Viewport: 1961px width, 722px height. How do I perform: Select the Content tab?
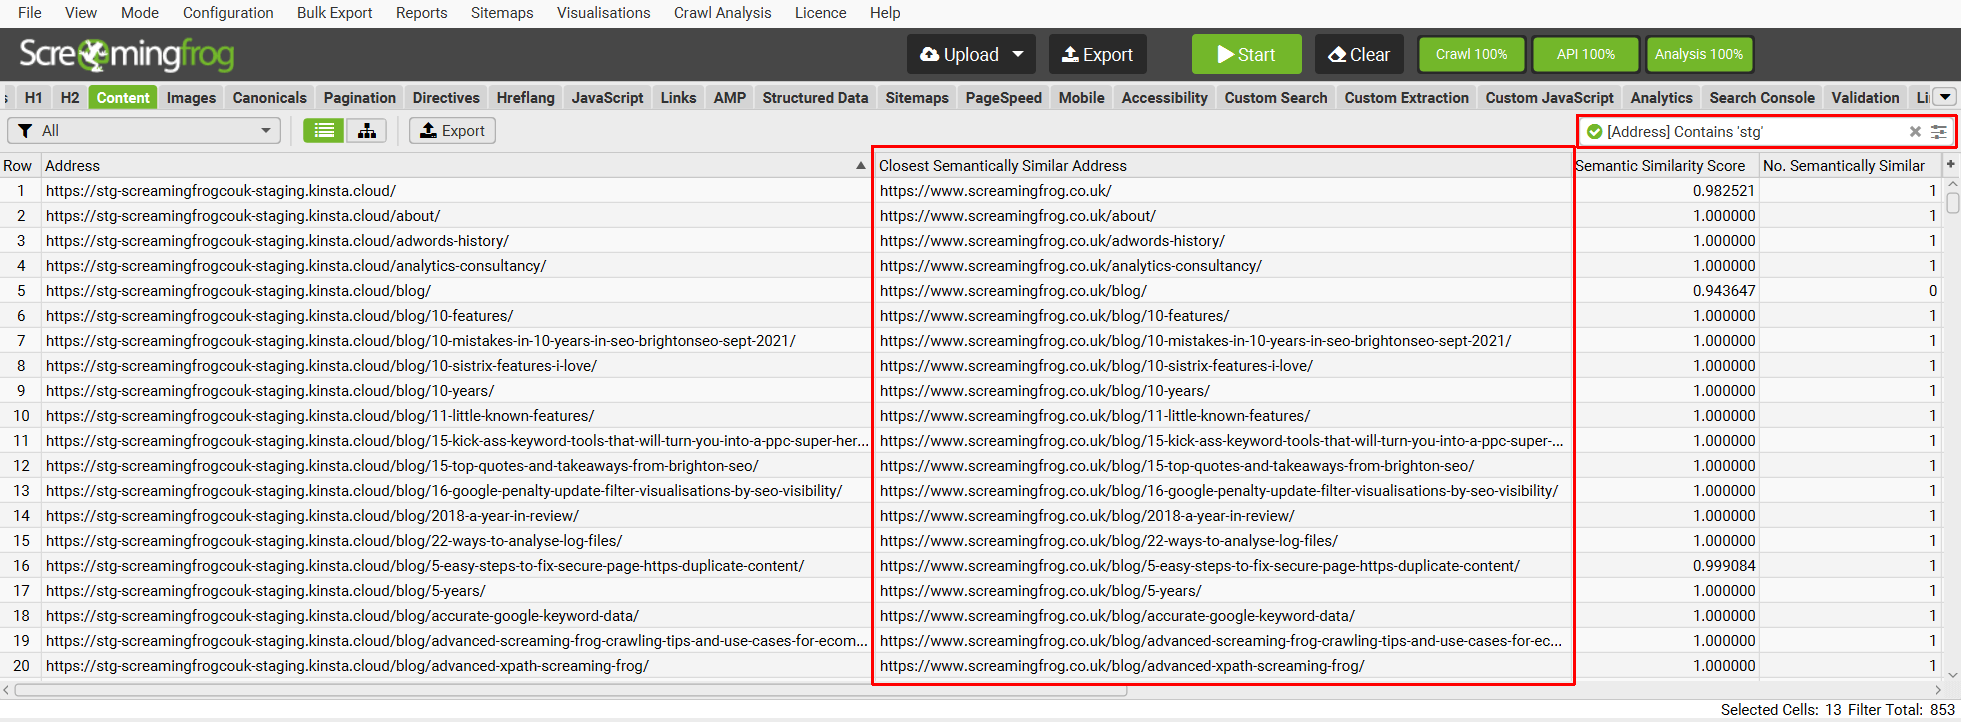[123, 97]
